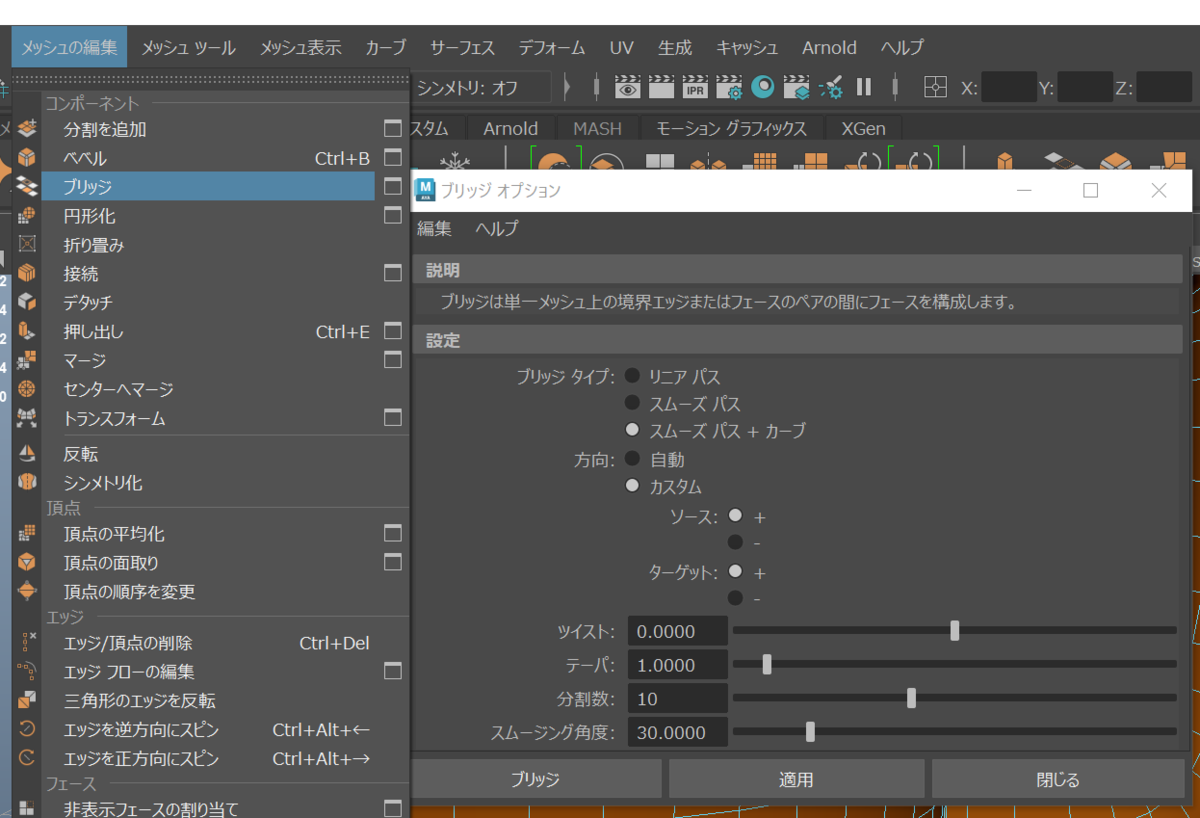The width and height of the screenshot is (1200, 818).
Task: Choose ソース minus direction
Action: [x=736, y=542]
